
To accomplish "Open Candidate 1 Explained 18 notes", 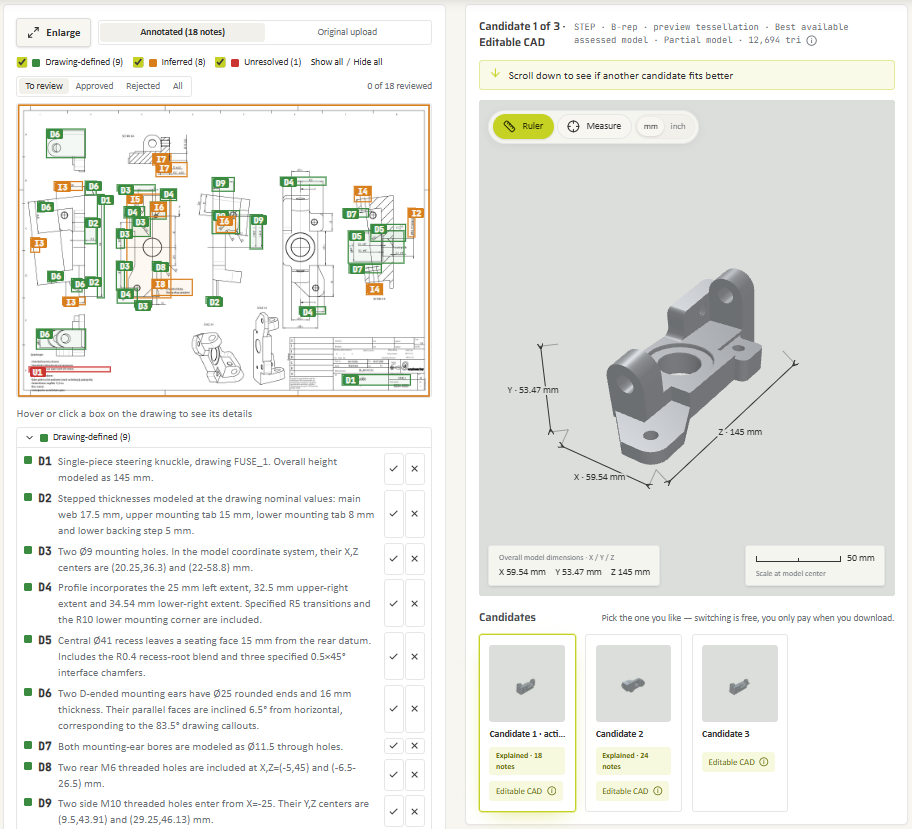I will [526, 761].
